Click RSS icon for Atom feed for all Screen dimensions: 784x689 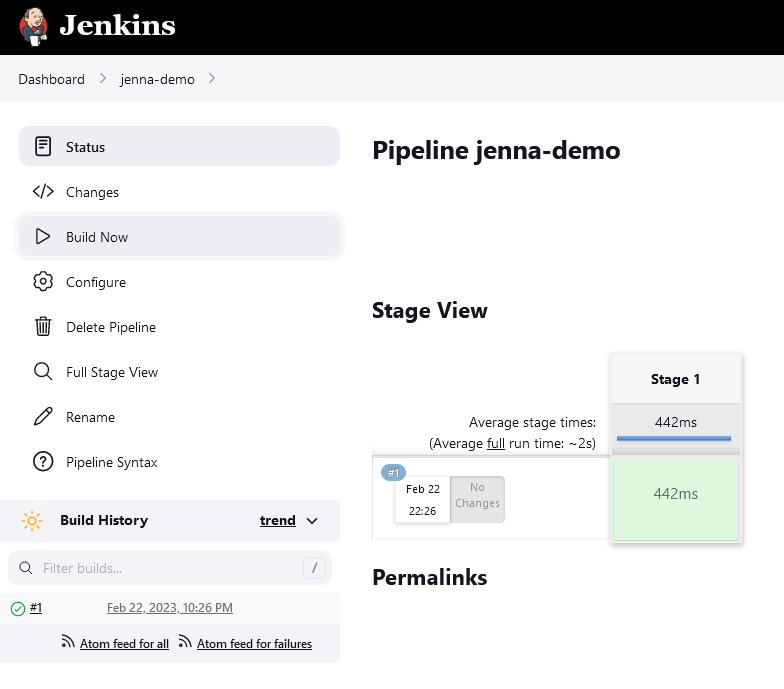click(x=68, y=642)
